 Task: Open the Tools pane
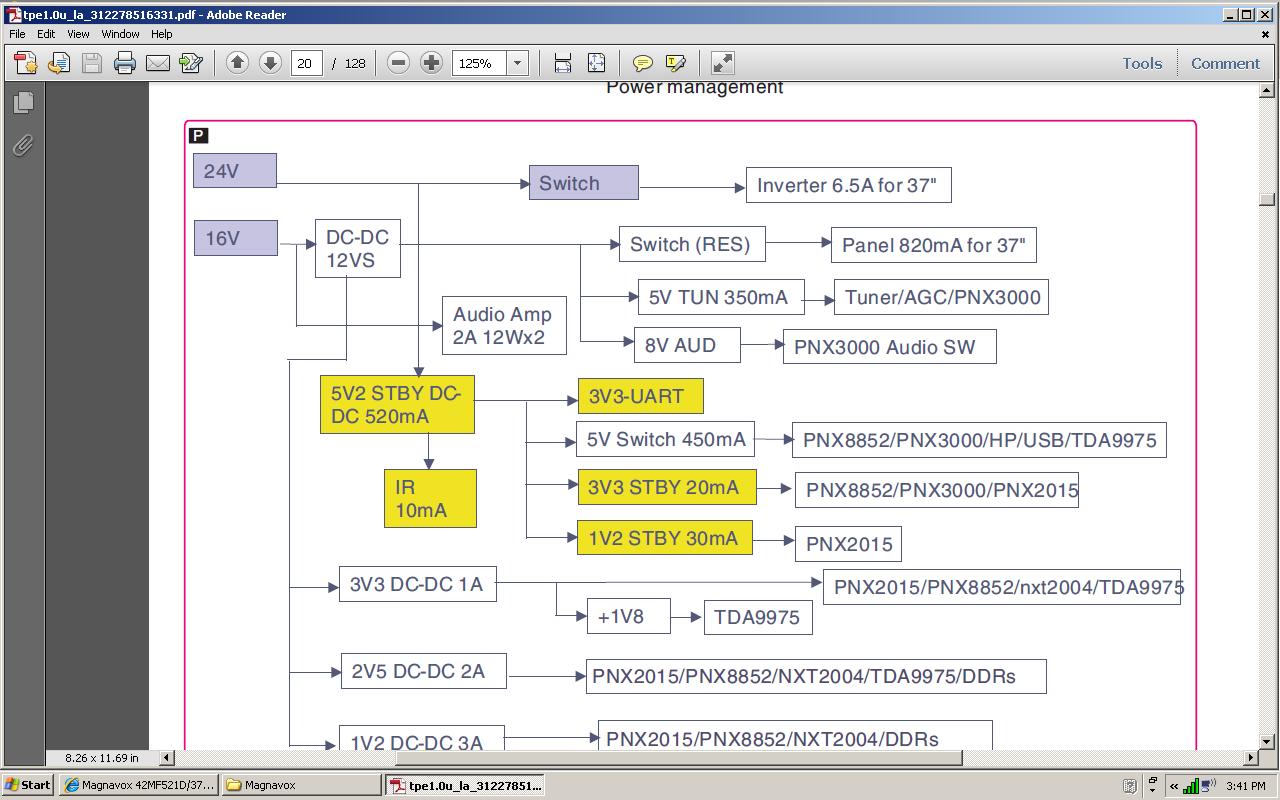point(1142,63)
